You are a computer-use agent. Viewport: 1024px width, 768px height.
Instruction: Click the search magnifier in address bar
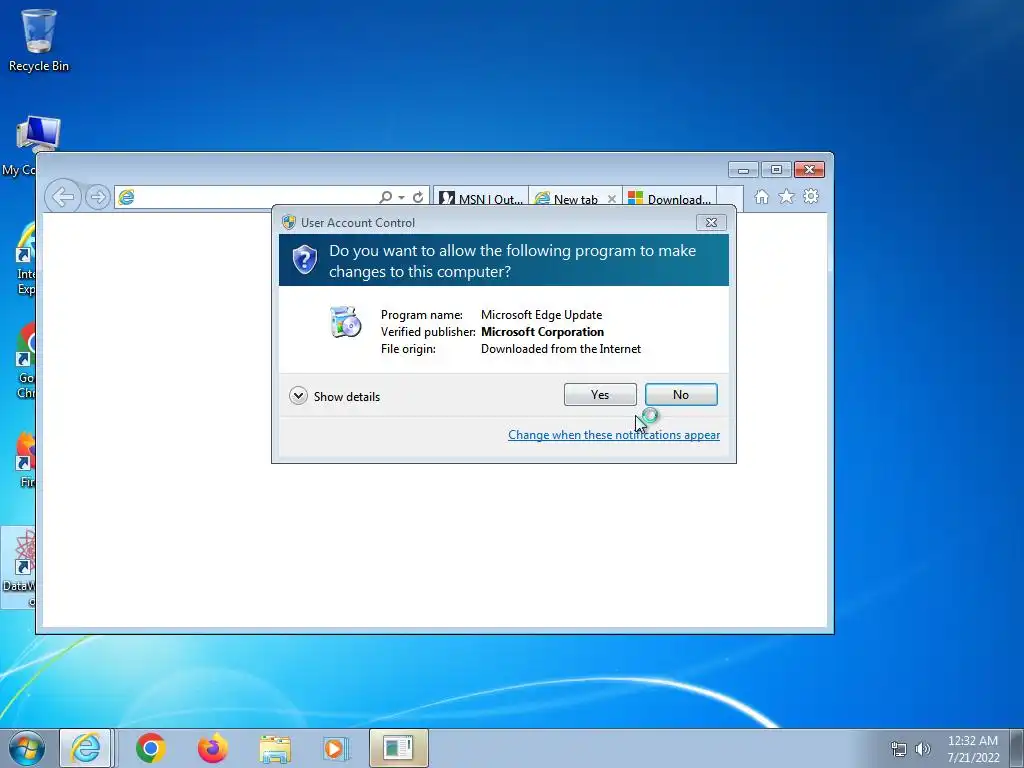click(386, 197)
